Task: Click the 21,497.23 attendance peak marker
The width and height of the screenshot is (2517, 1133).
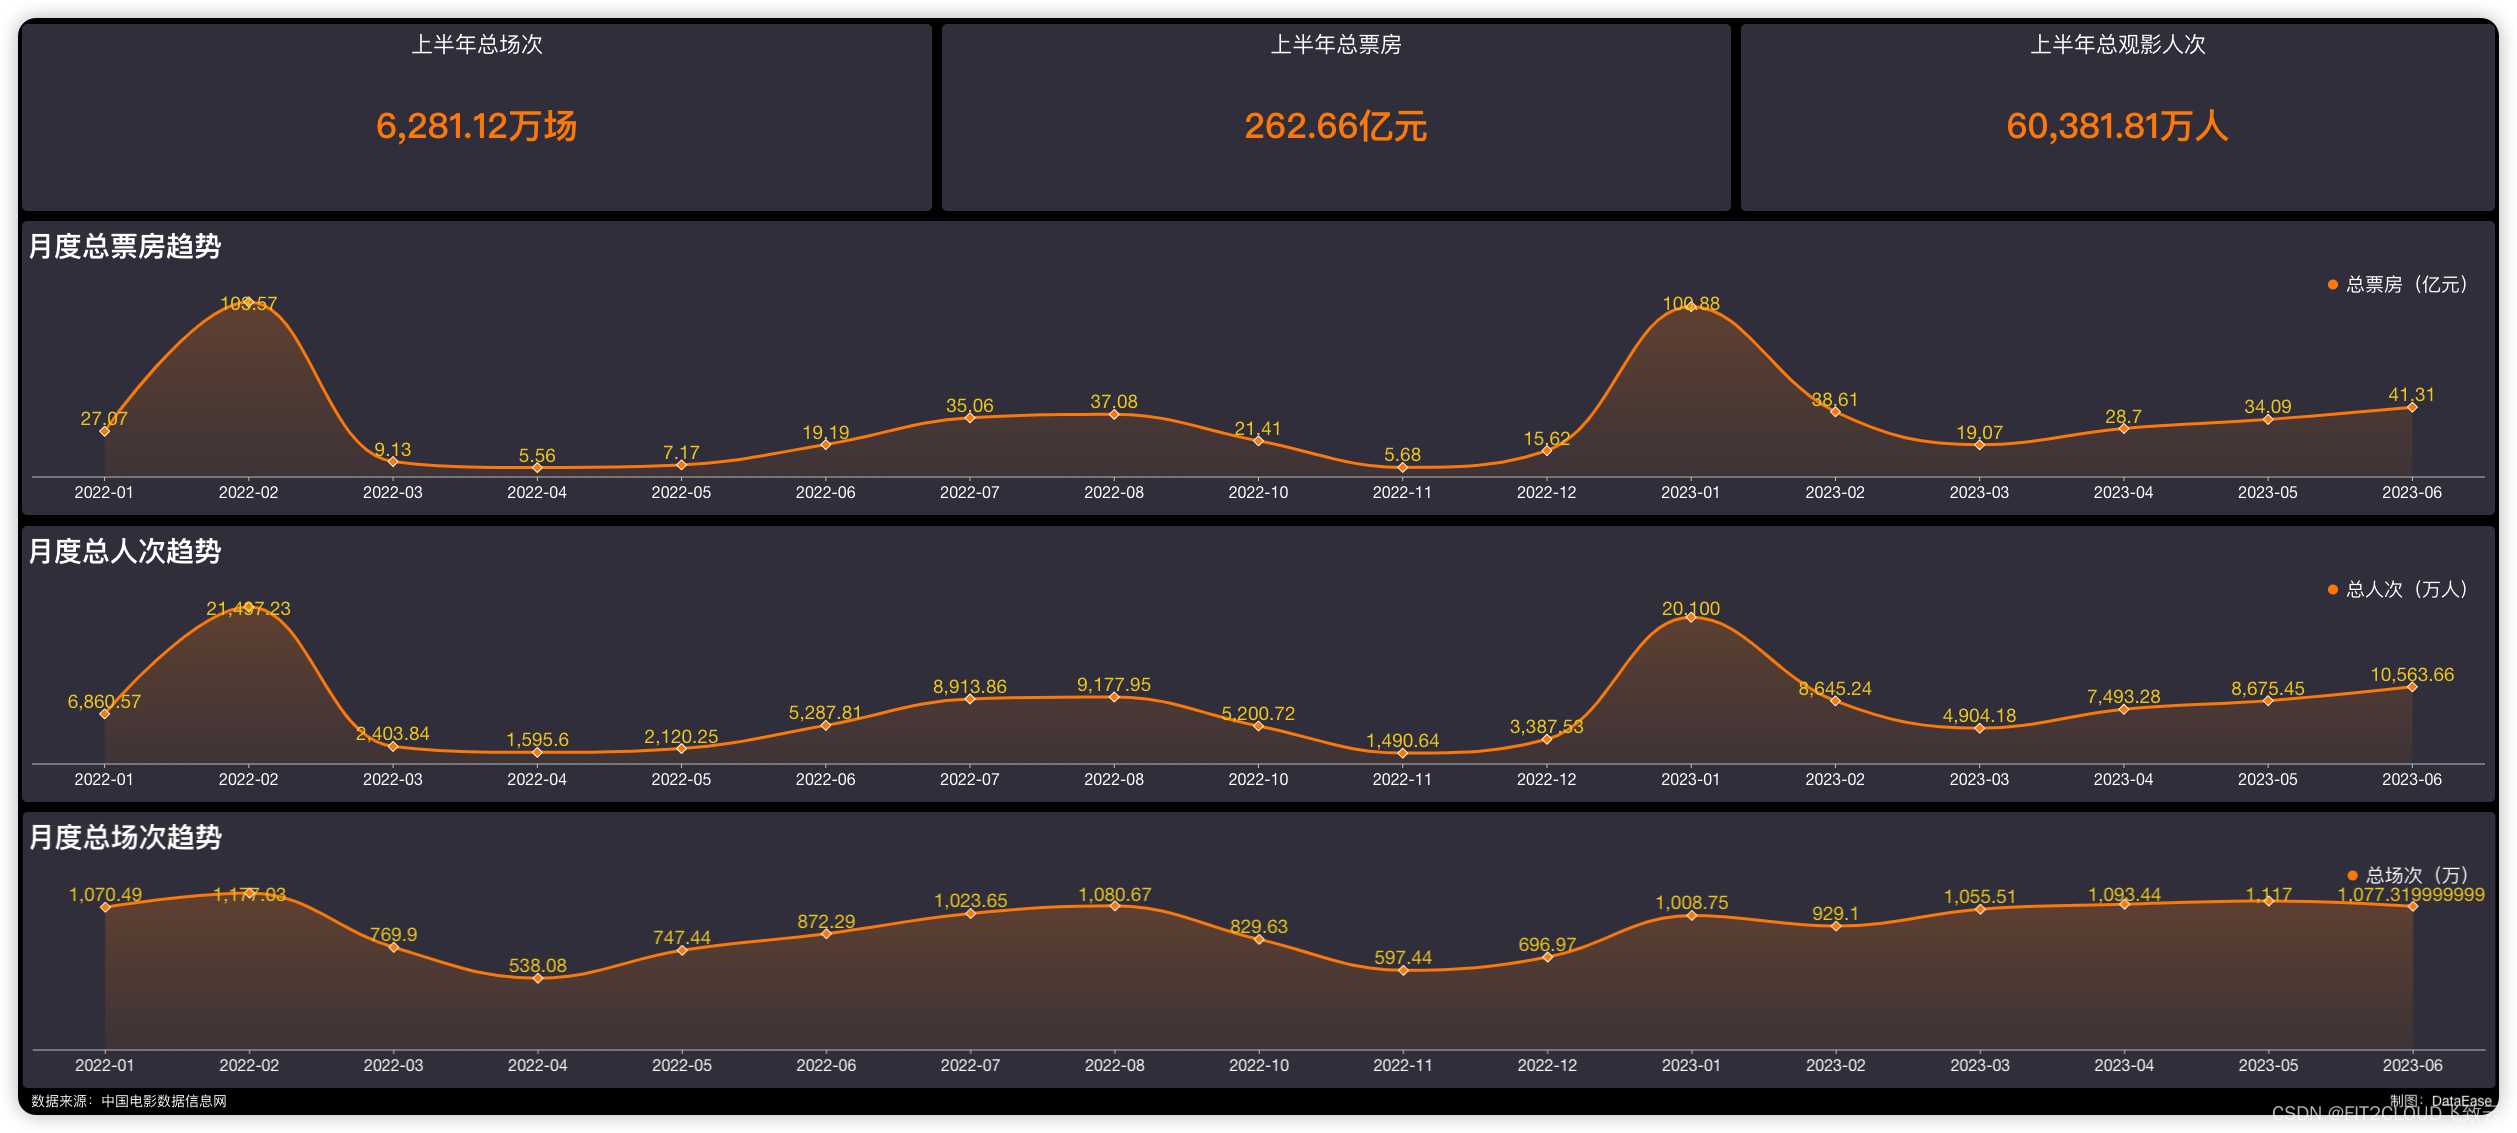Action: [x=248, y=607]
